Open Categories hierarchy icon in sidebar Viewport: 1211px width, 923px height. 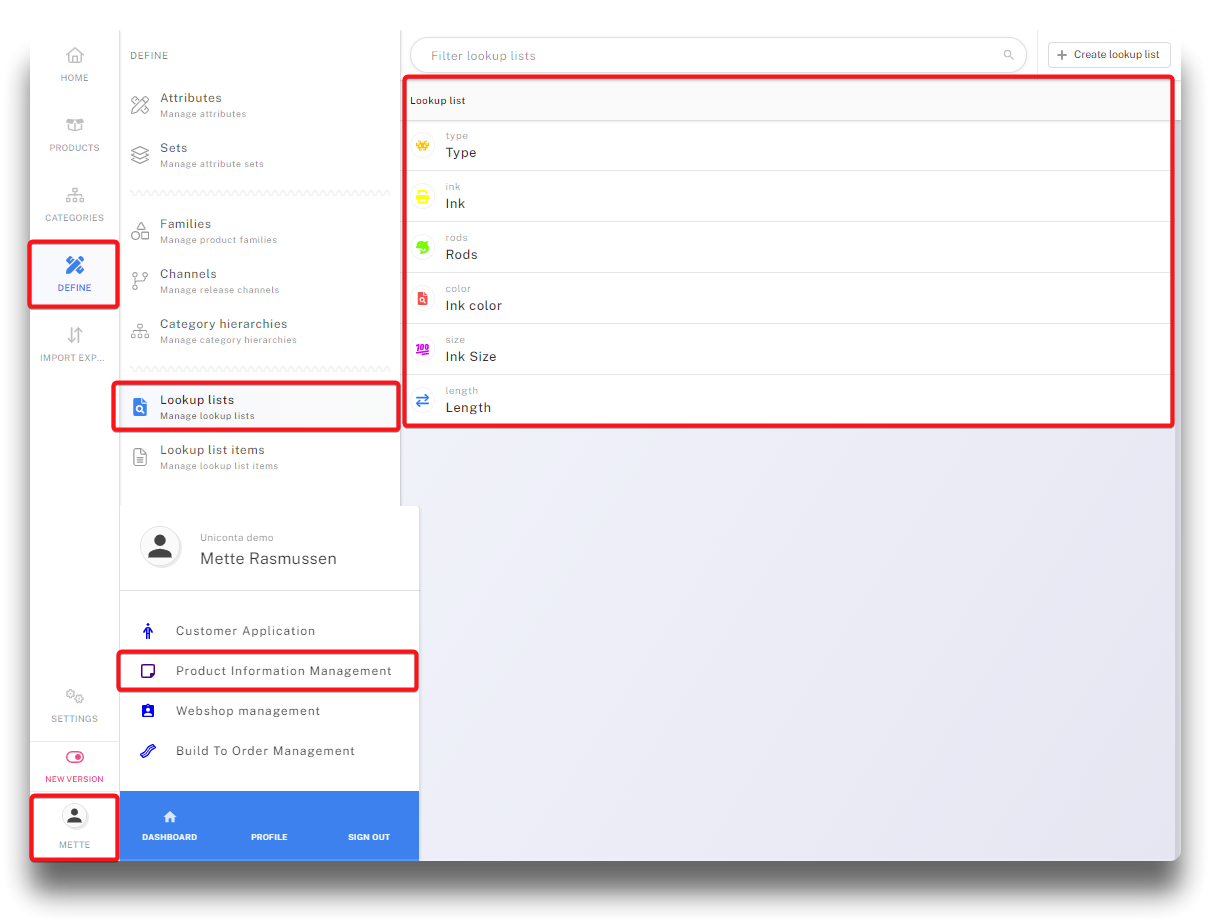74,196
